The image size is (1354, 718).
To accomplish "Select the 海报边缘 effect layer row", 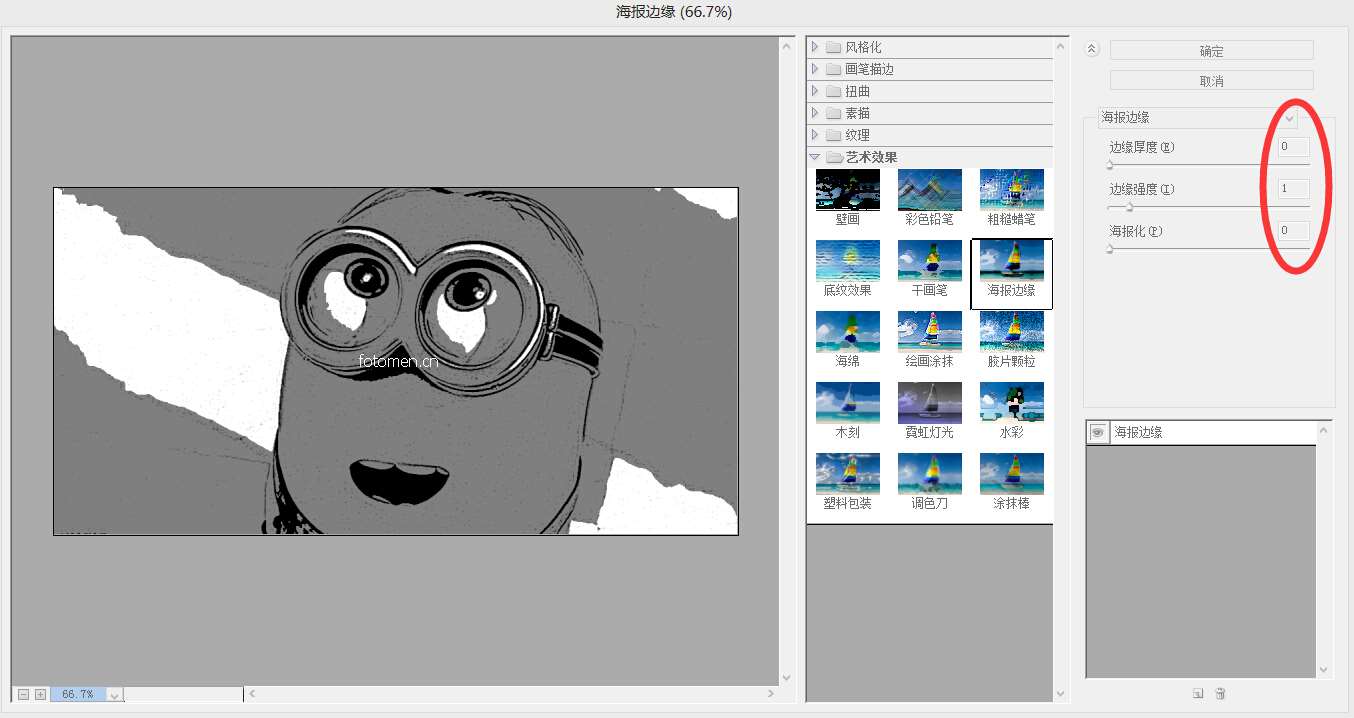I will coord(1201,432).
